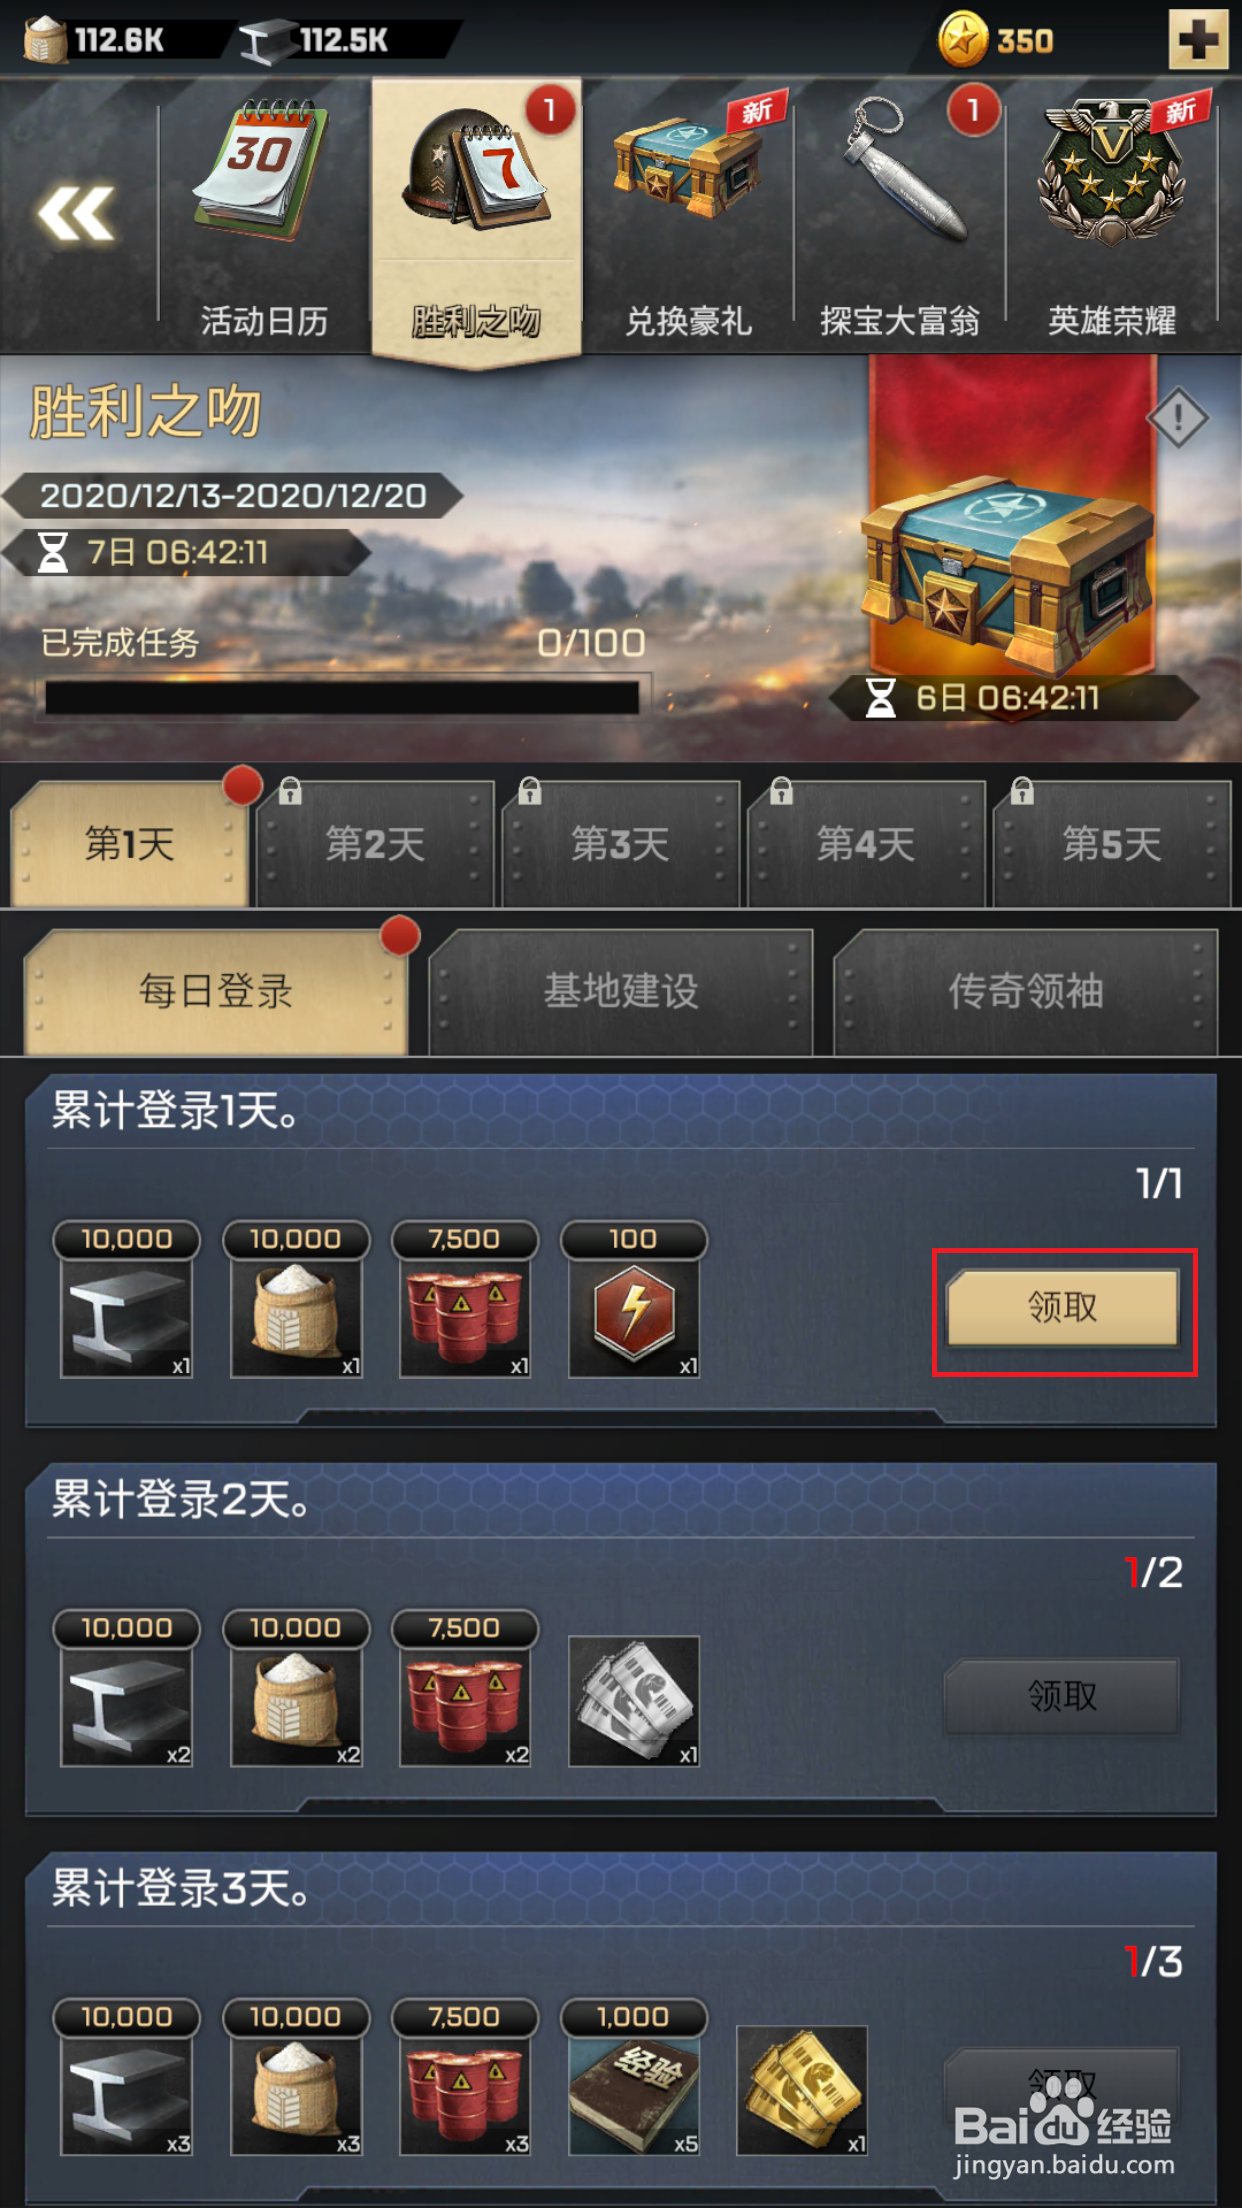Open the 英雄荣耀 medal icon
This screenshot has height=2208, width=1242.
coord(1112,170)
